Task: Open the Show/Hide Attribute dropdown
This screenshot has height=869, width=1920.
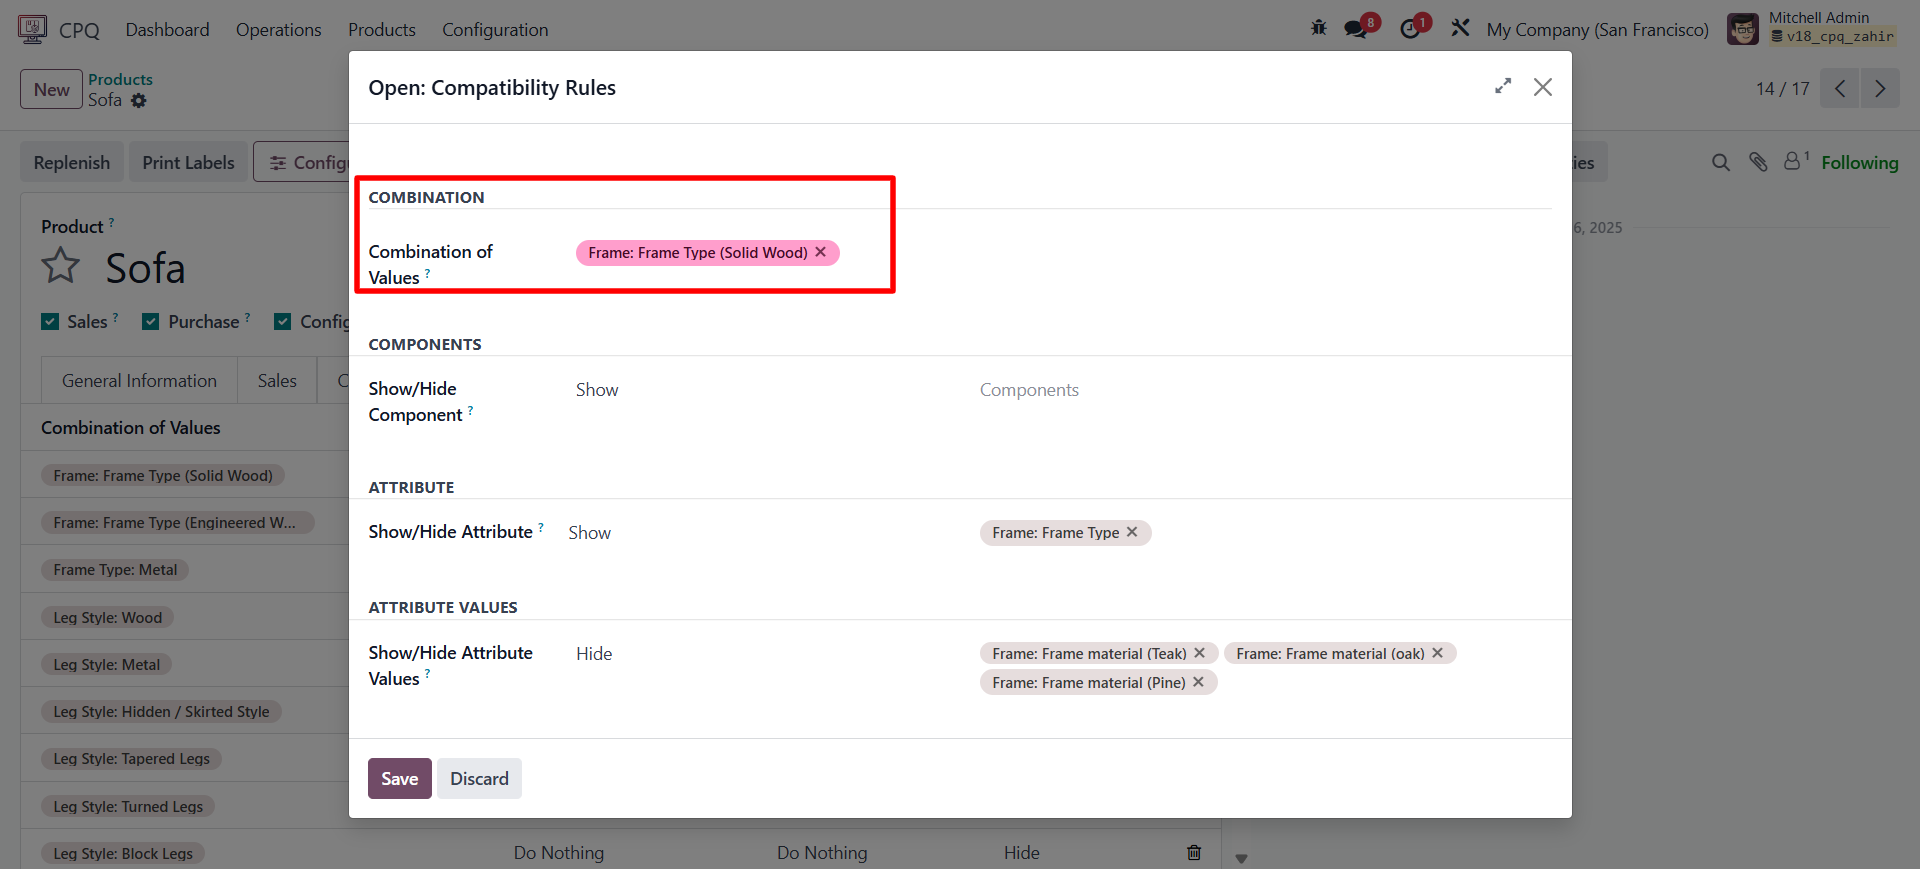Action: [760, 533]
